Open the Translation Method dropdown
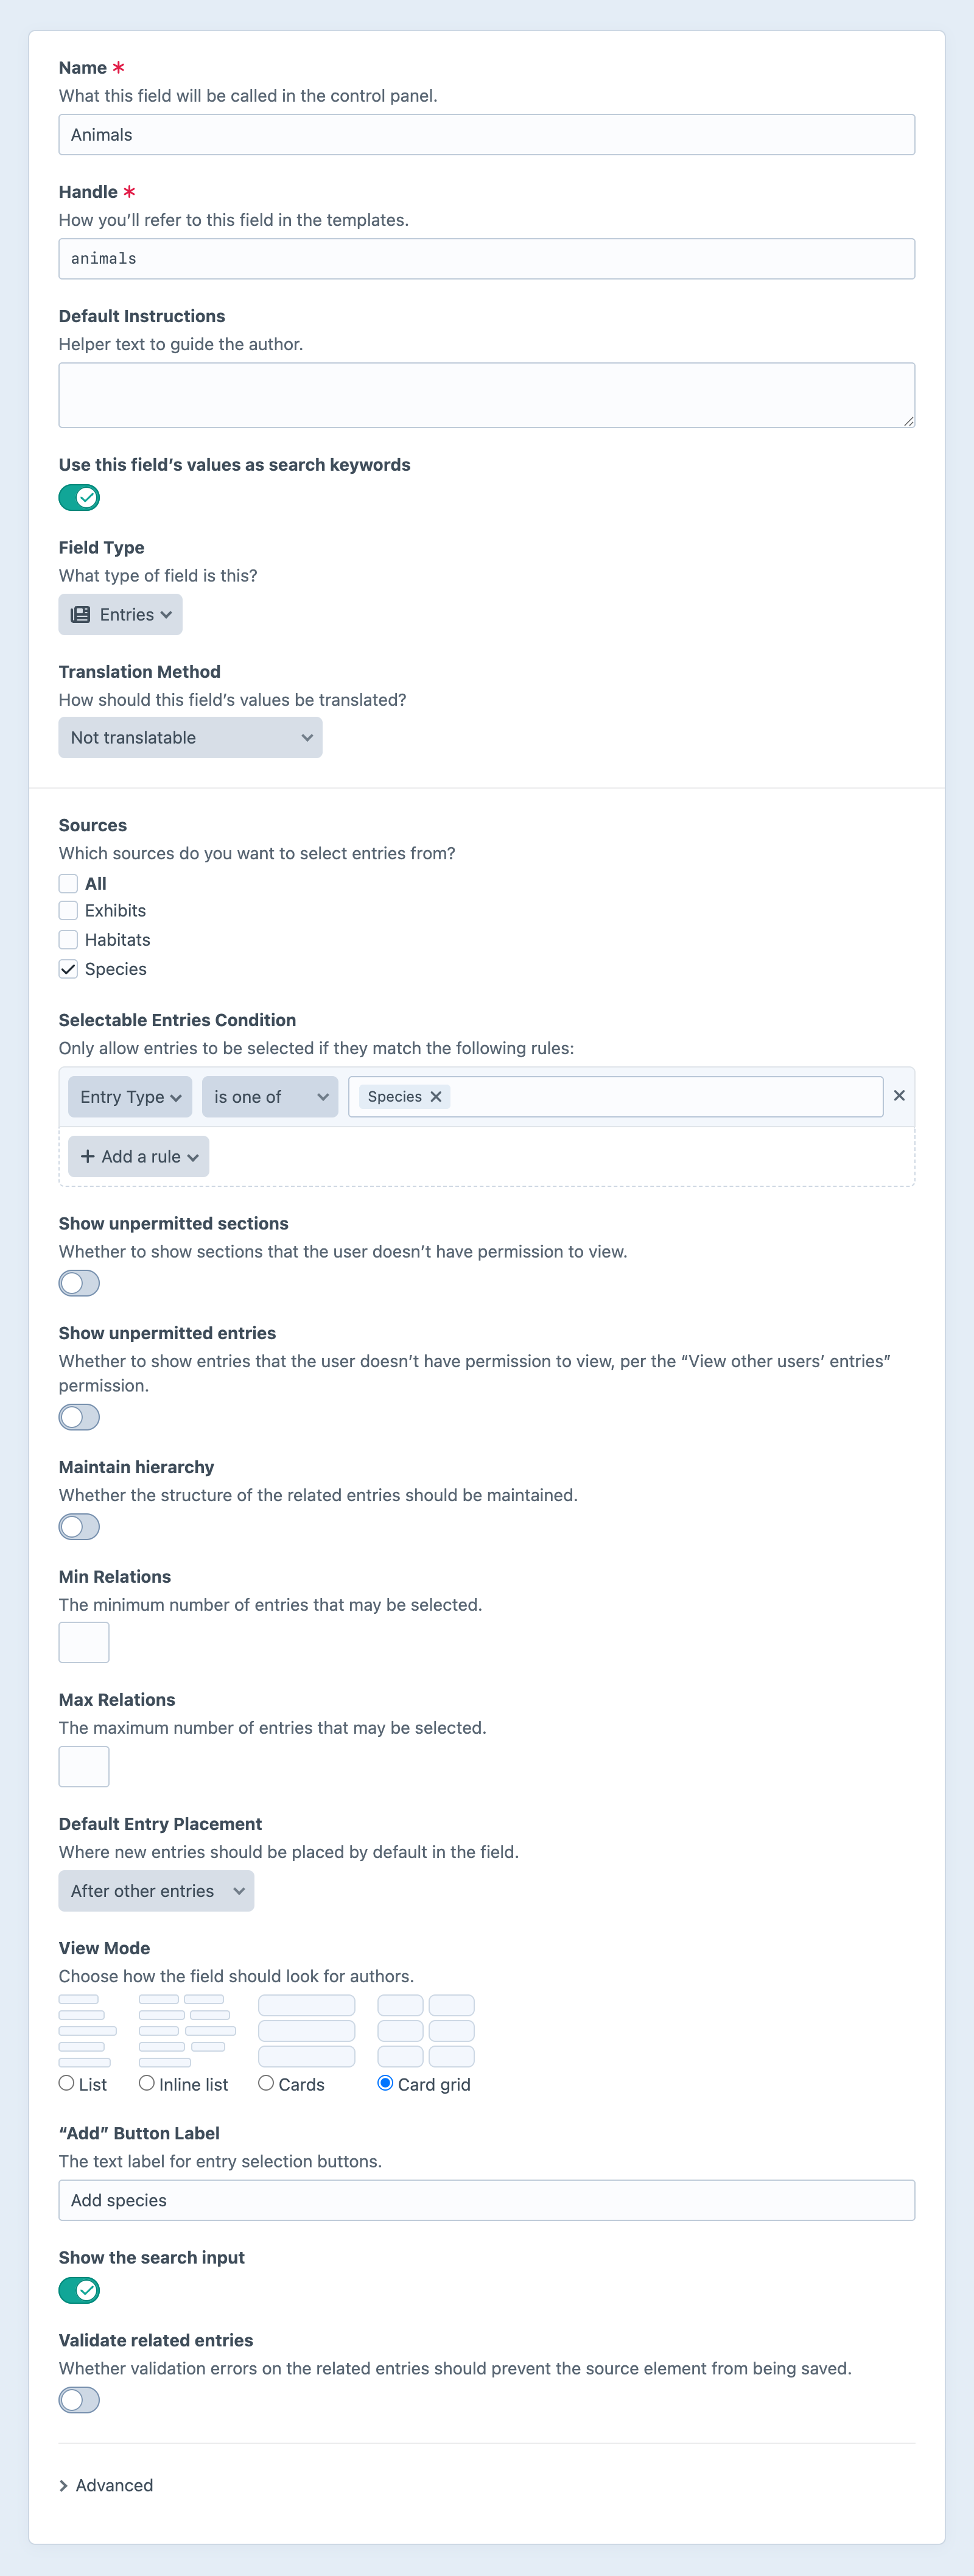This screenshot has width=974, height=2576. tap(190, 737)
